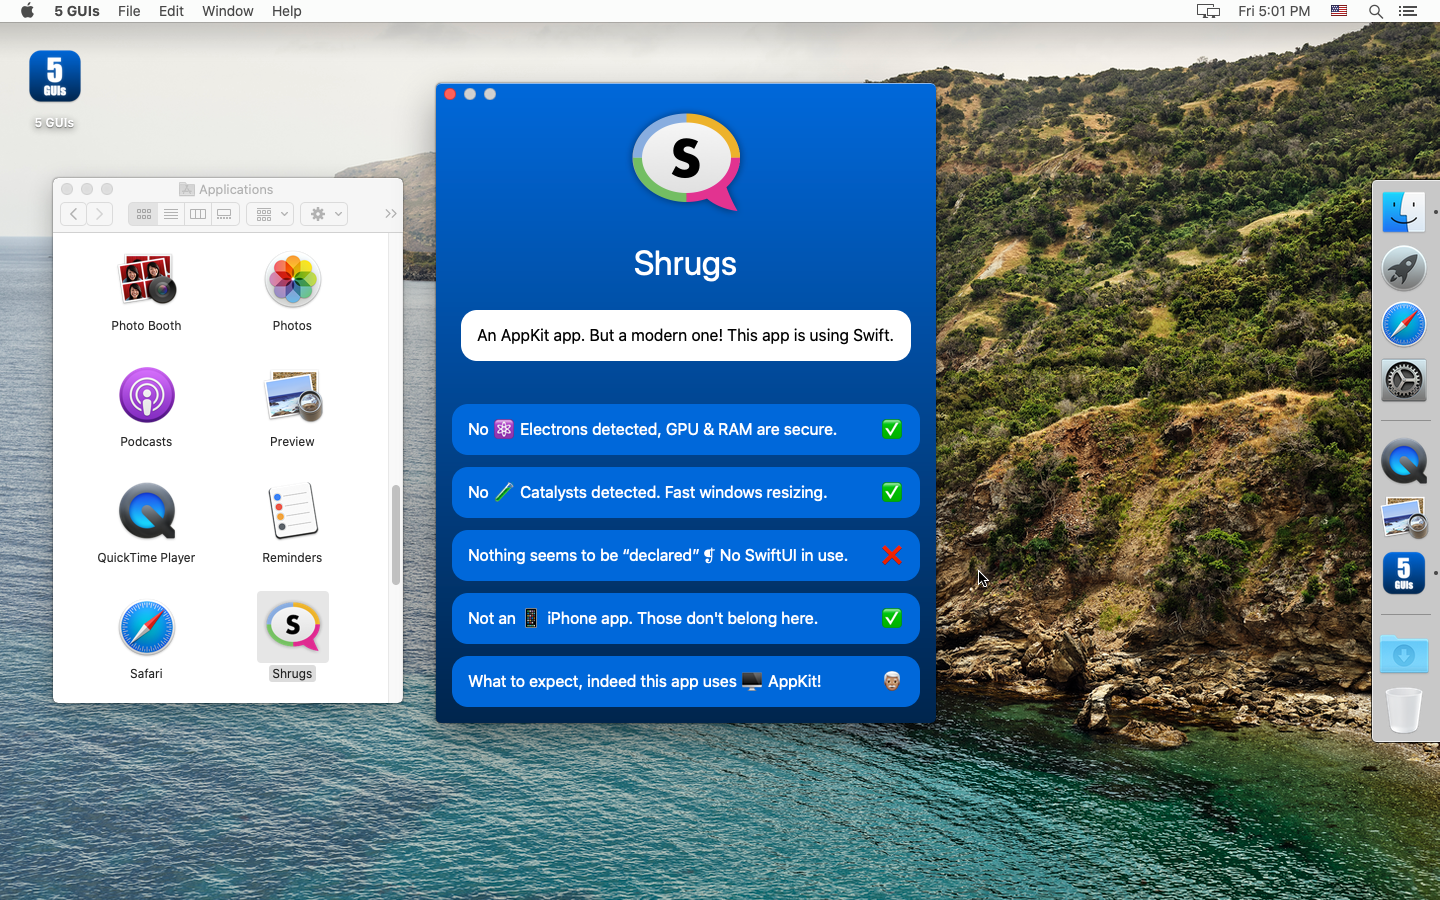Viewport: 1440px width, 900px height.
Task: Expand hidden toolbar items with the chevrons
Action: click(x=390, y=213)
